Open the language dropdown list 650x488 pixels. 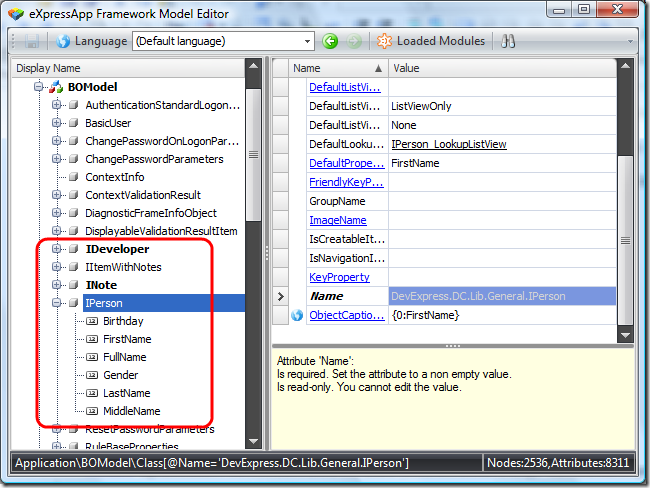pos(307,41)
